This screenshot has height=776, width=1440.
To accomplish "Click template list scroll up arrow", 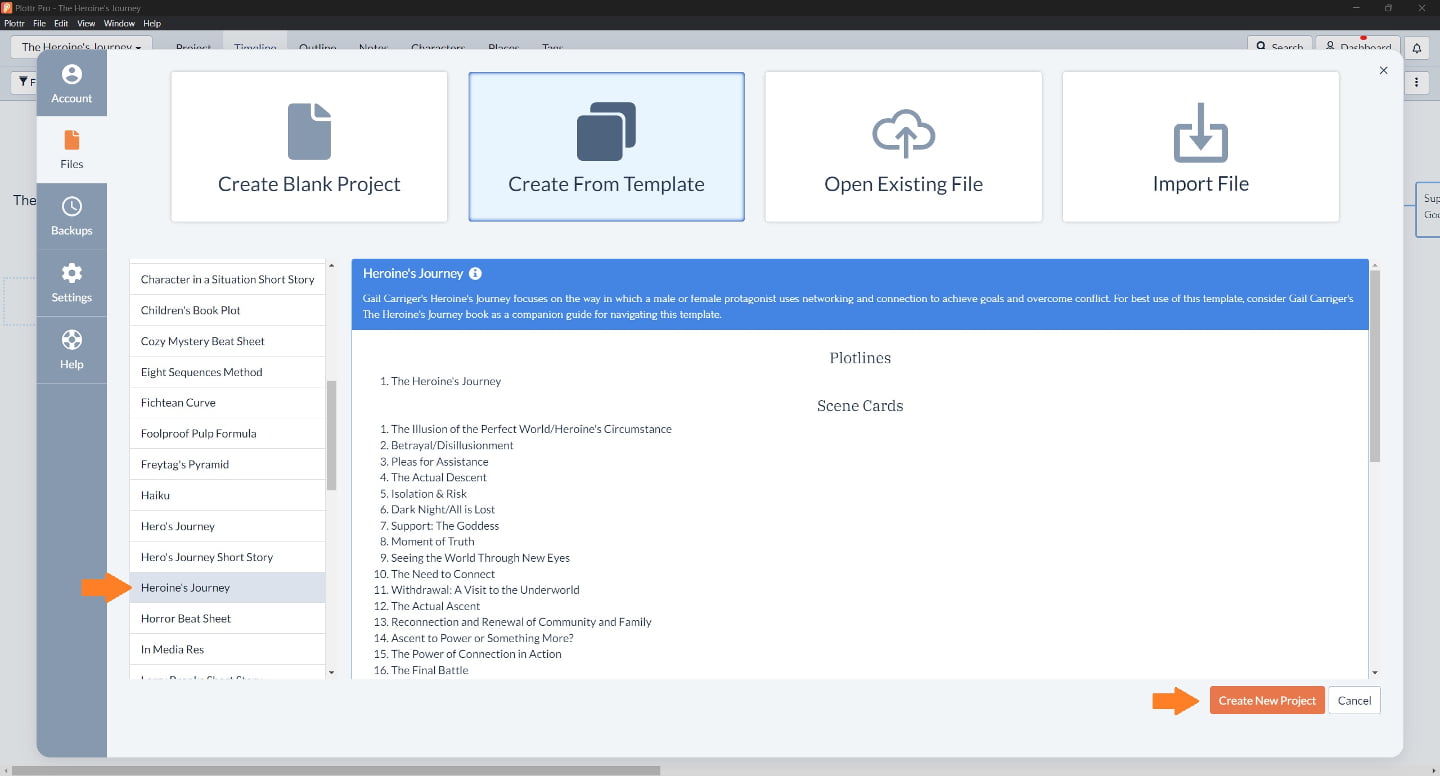I will (x=332, y=265).
